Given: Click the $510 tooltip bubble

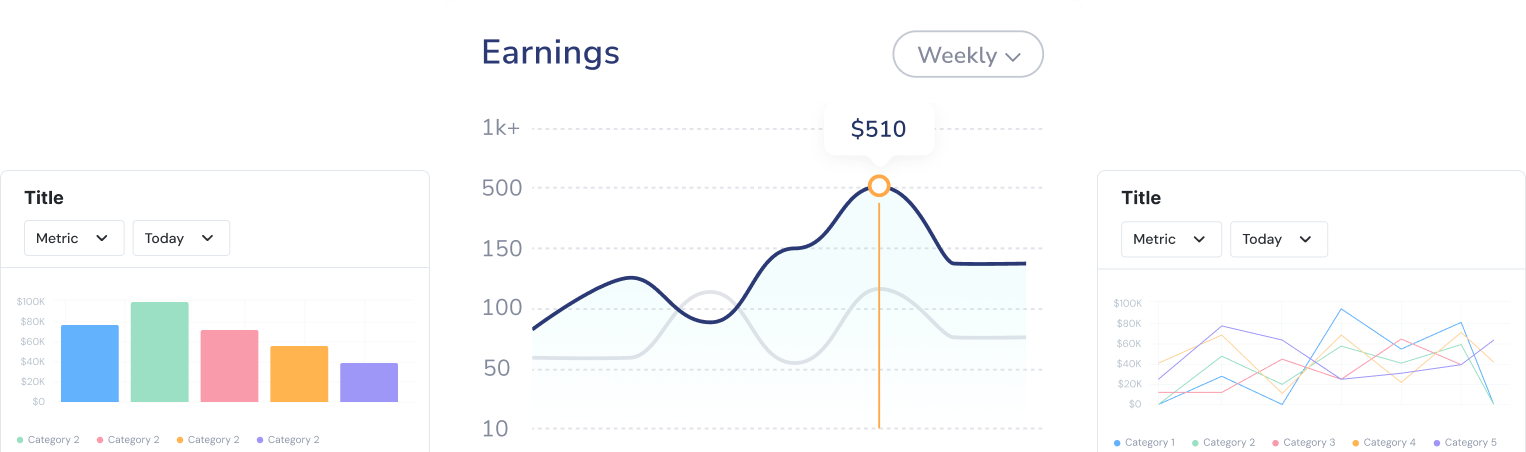Looking at the screenshot, I should click(878, 129).
